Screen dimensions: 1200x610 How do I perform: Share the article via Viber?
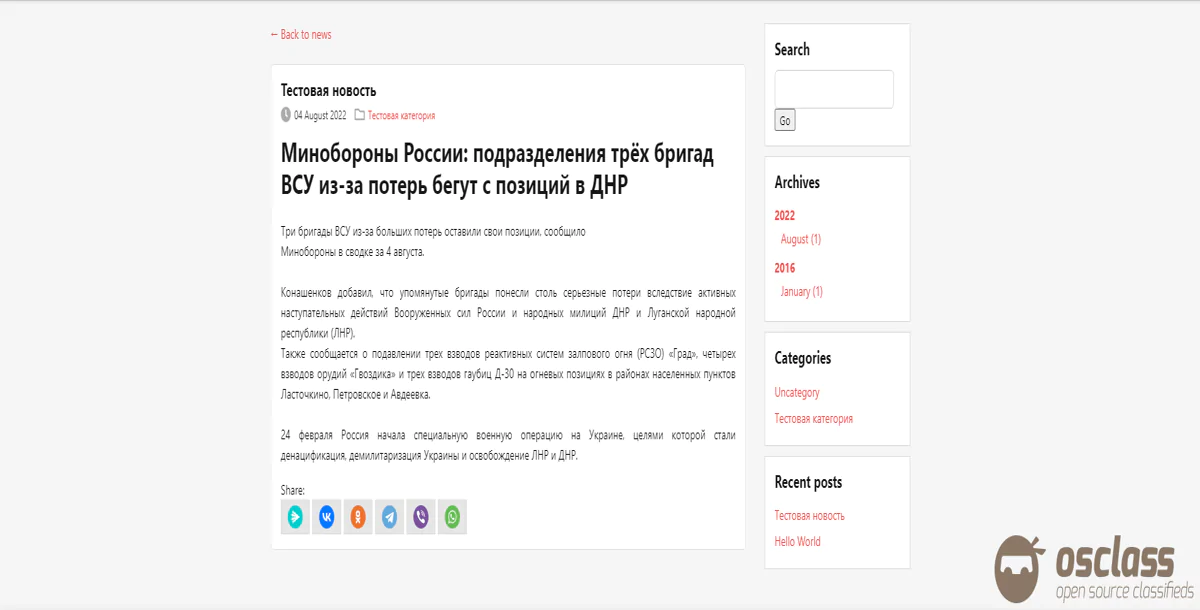(x=421, y=517)
